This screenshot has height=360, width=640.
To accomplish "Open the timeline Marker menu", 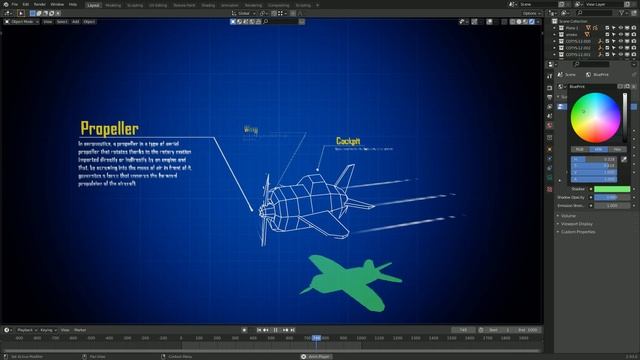I will click(x=80, y=330).
